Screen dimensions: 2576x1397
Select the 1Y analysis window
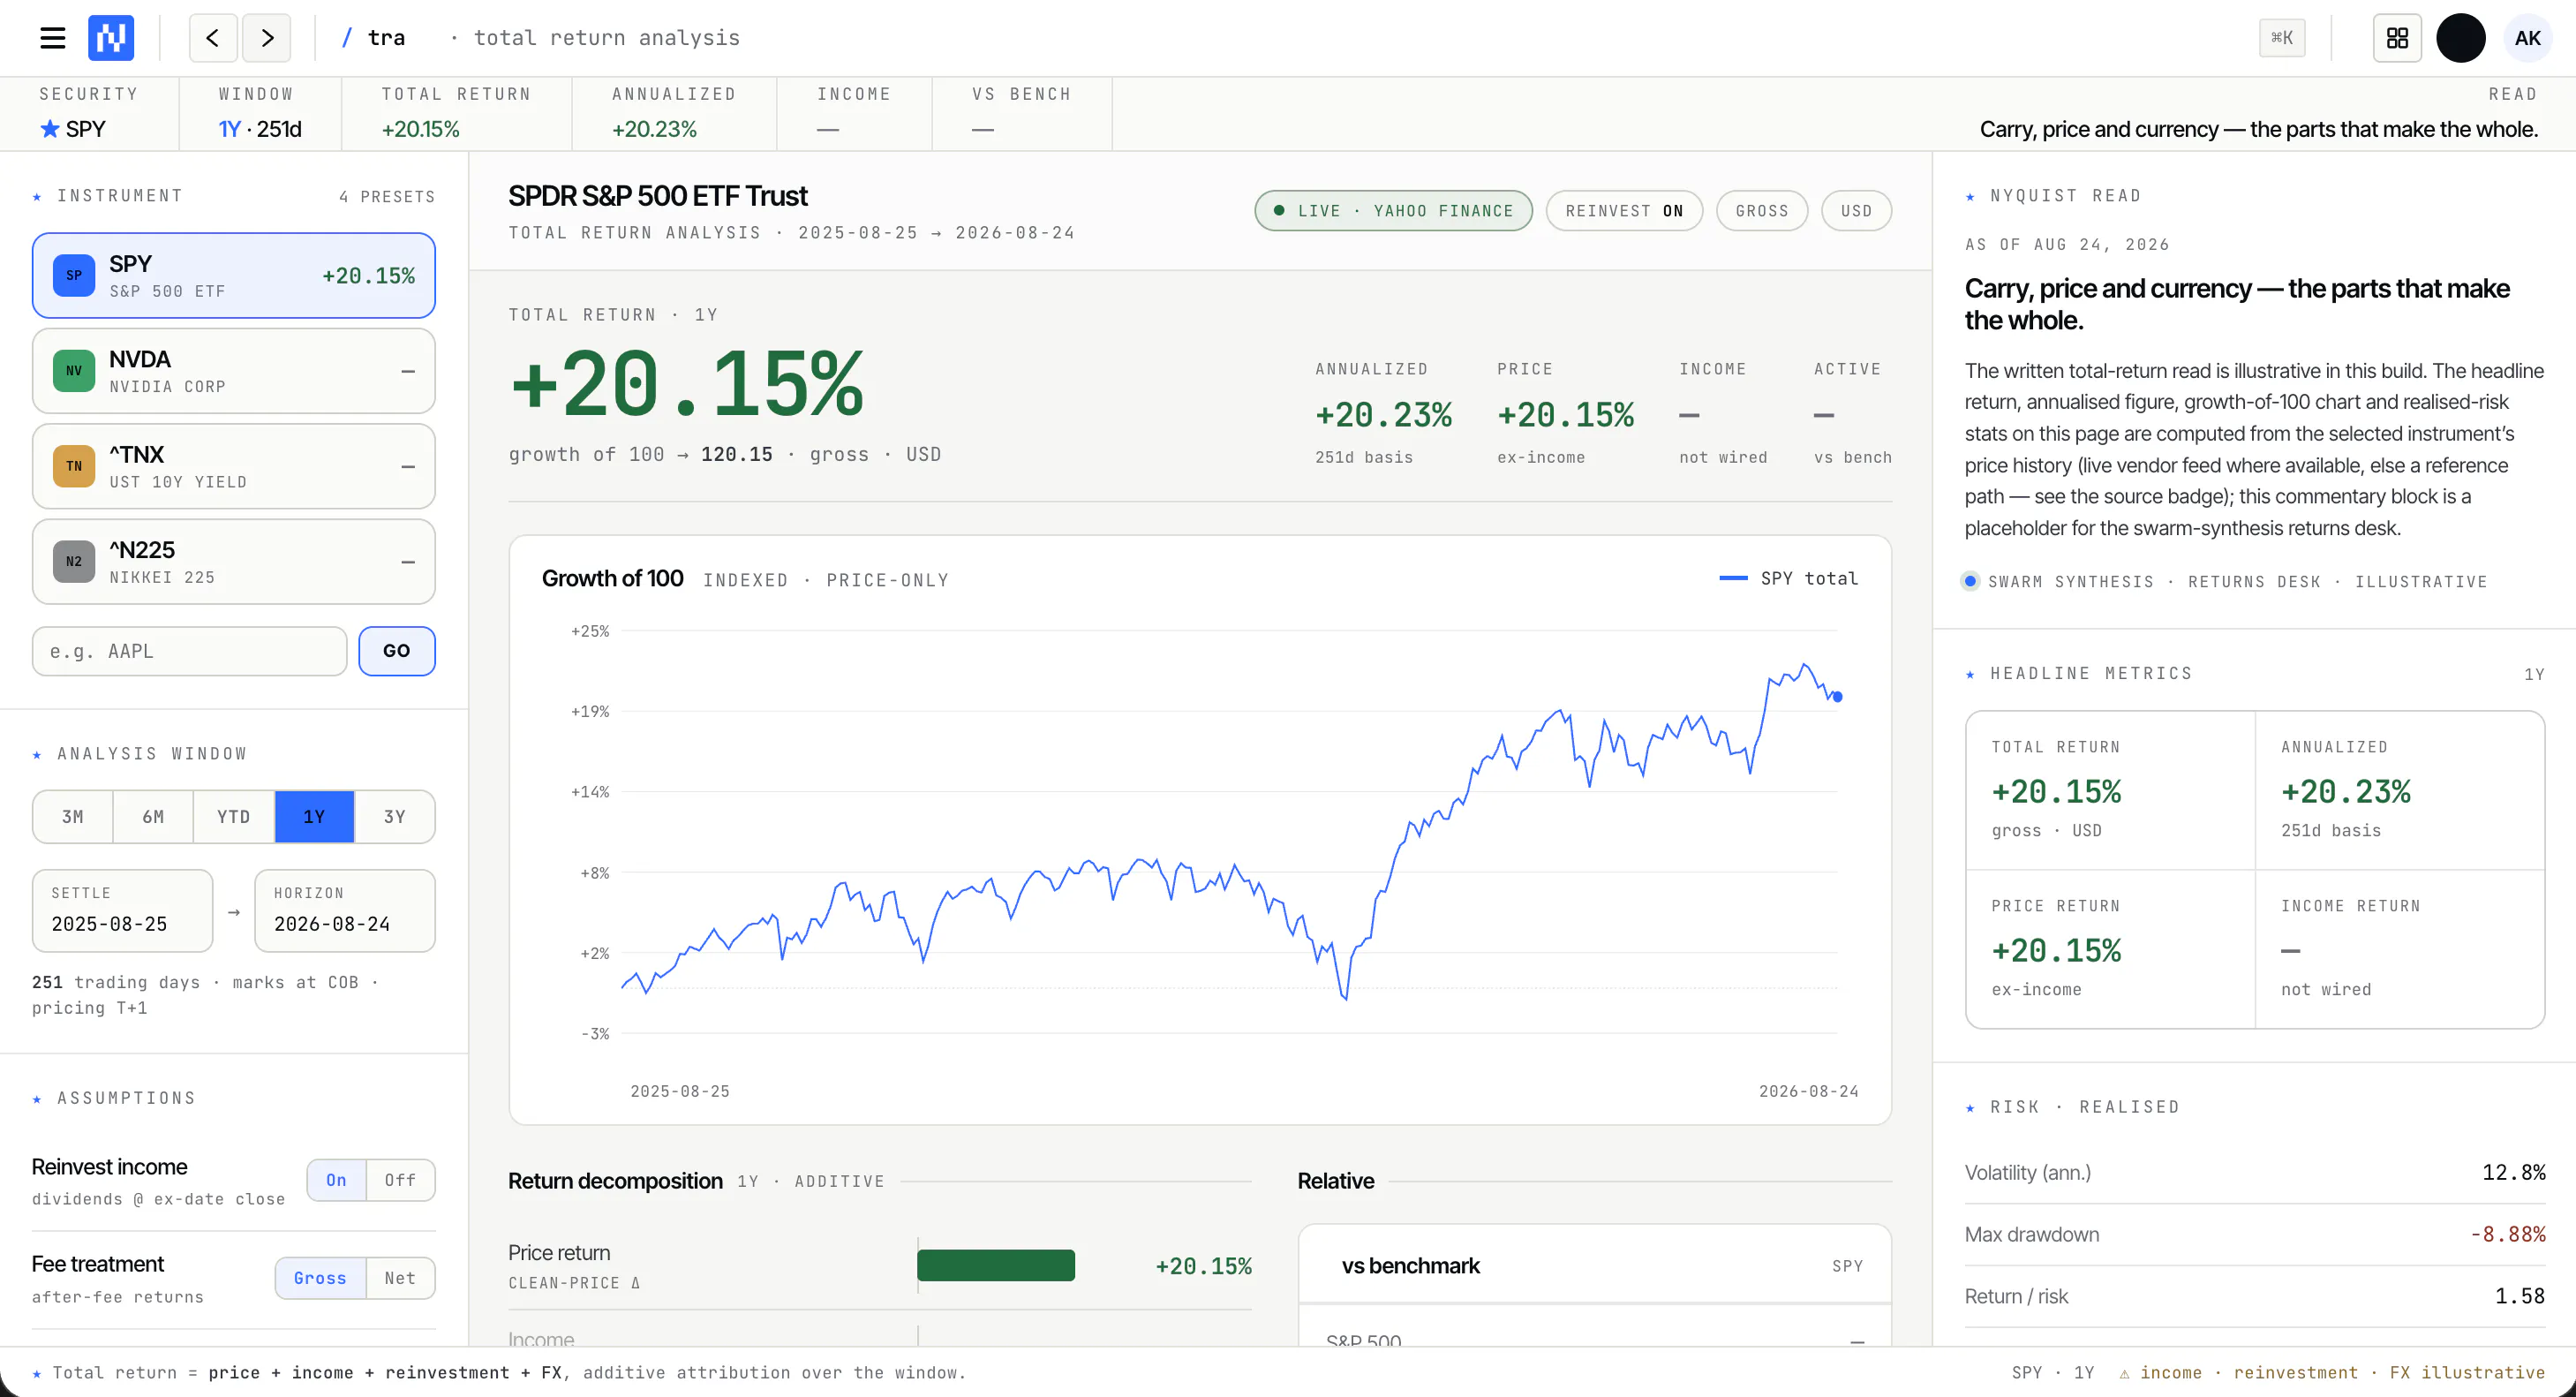314,817
